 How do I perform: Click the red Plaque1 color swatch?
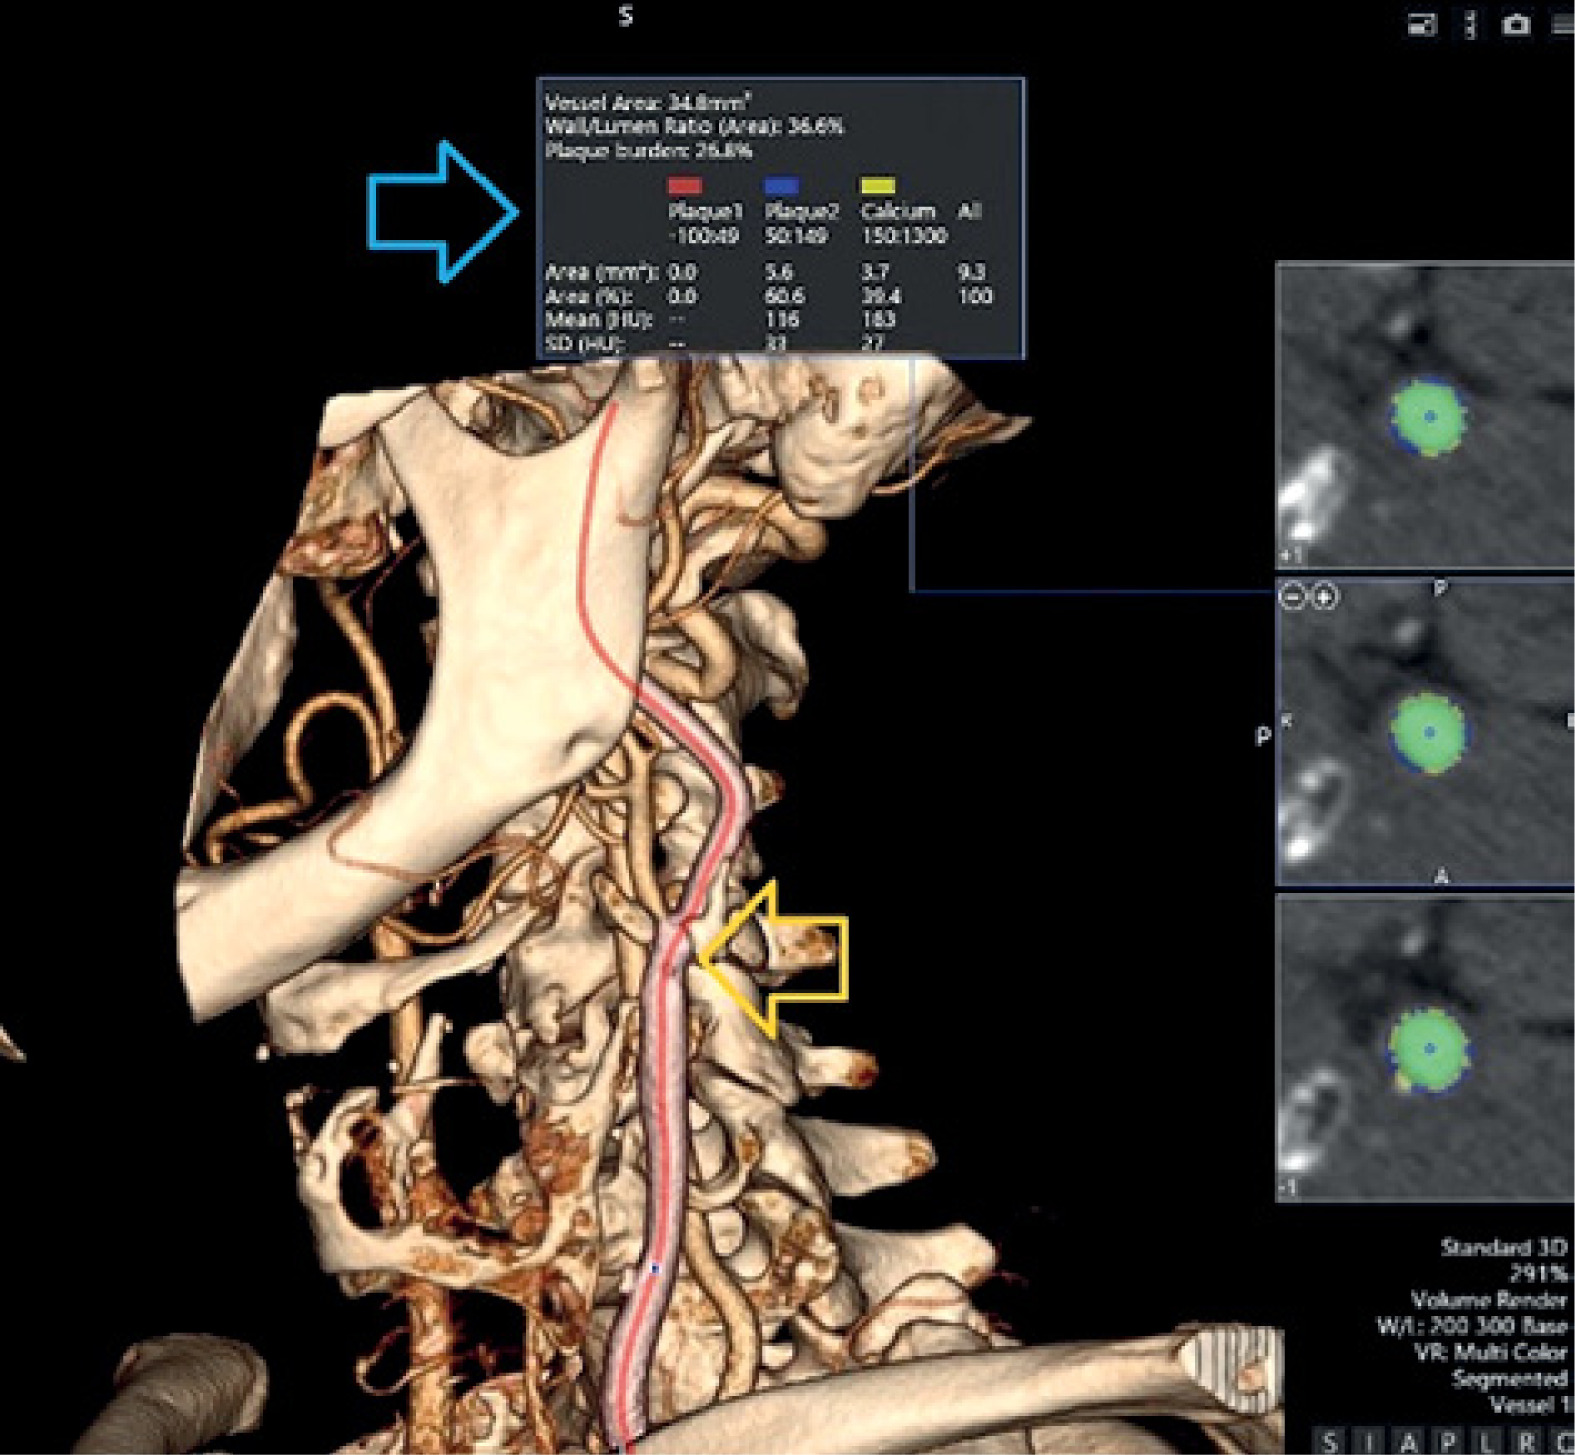pyautogui.click(x=685, y=185)
